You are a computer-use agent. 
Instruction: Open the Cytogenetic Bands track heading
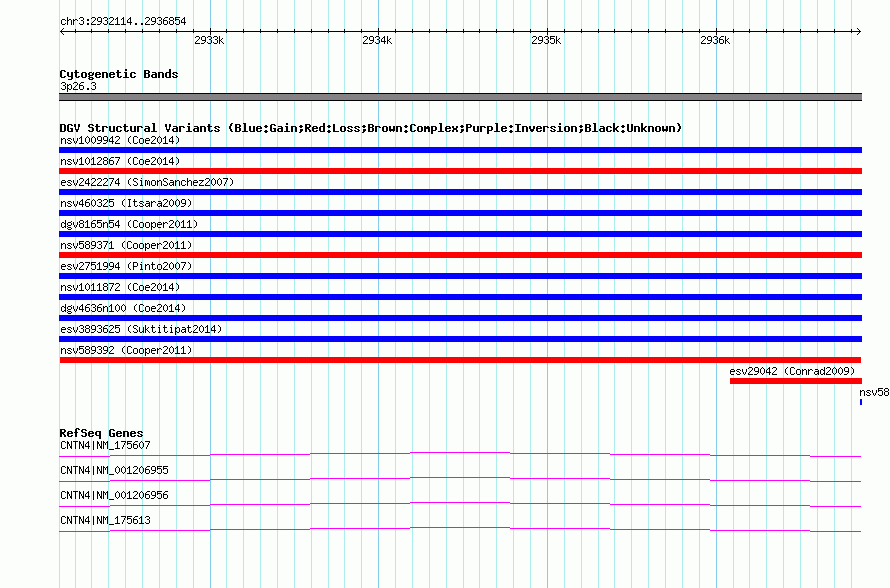pos(119,74)
